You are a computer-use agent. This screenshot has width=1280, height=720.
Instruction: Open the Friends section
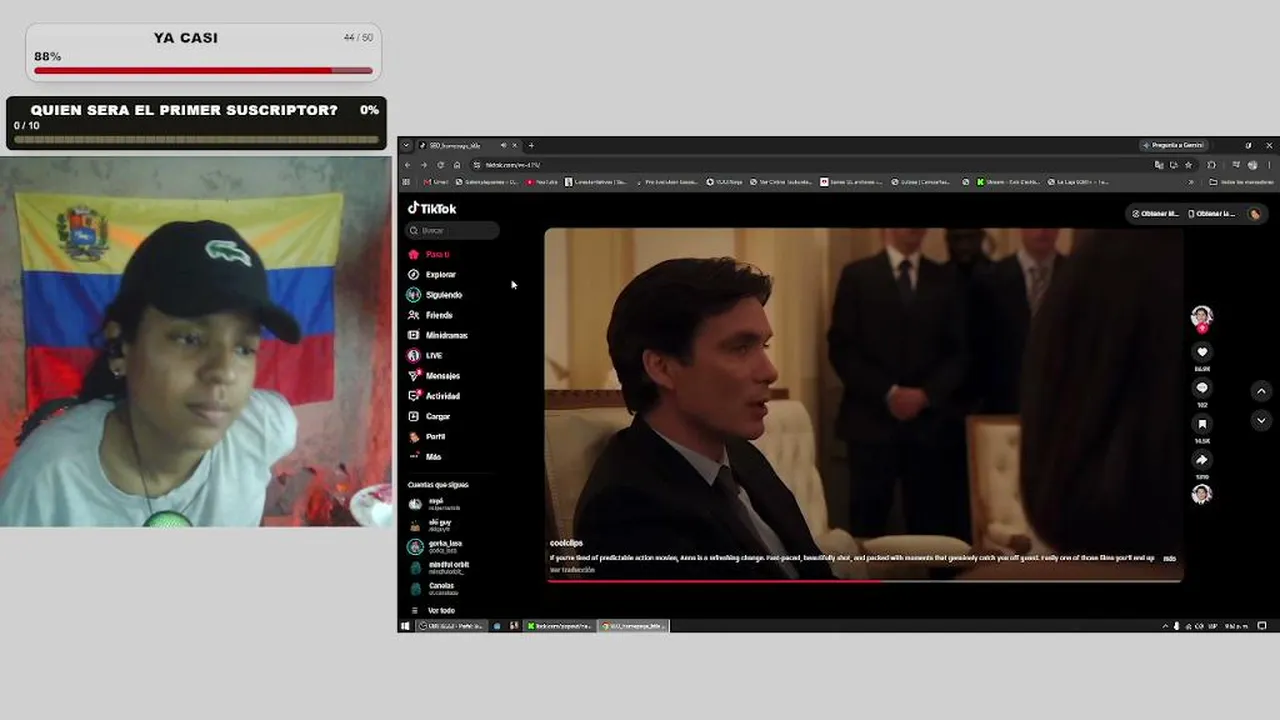[430, 315]
